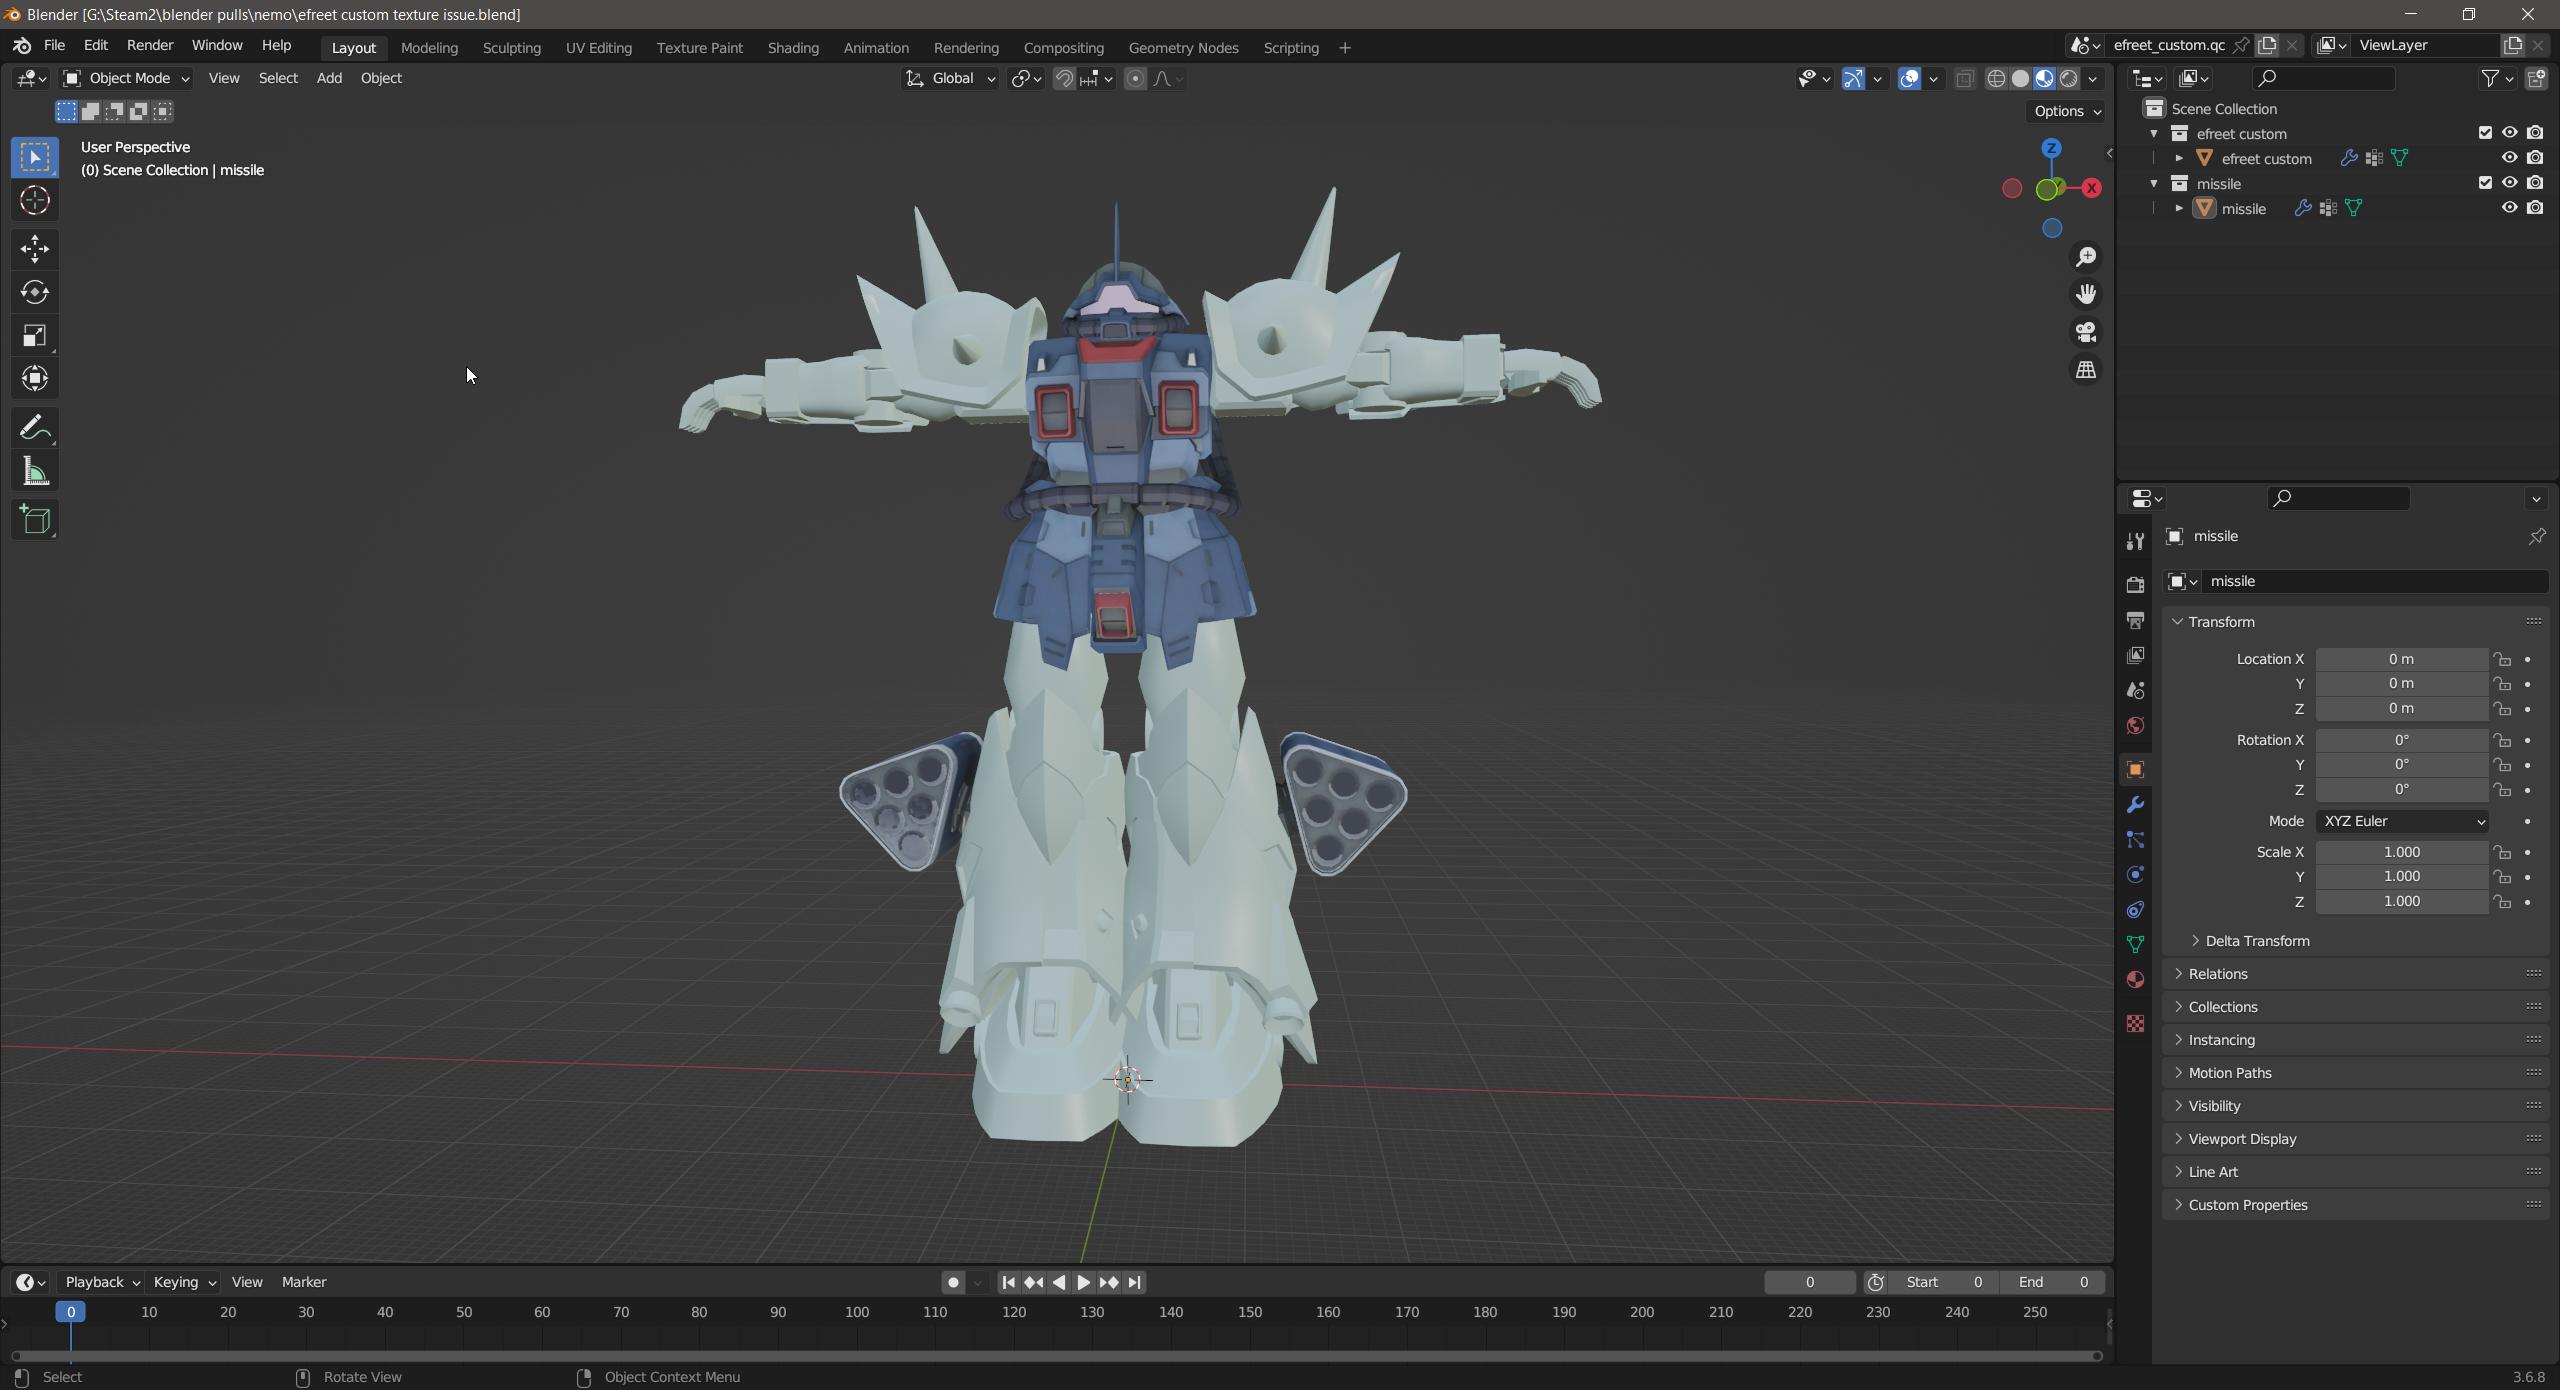Open the timeline Playback popover
The width and height of the screenshot is (2560, 1390).
click(x=102, y=1283)
